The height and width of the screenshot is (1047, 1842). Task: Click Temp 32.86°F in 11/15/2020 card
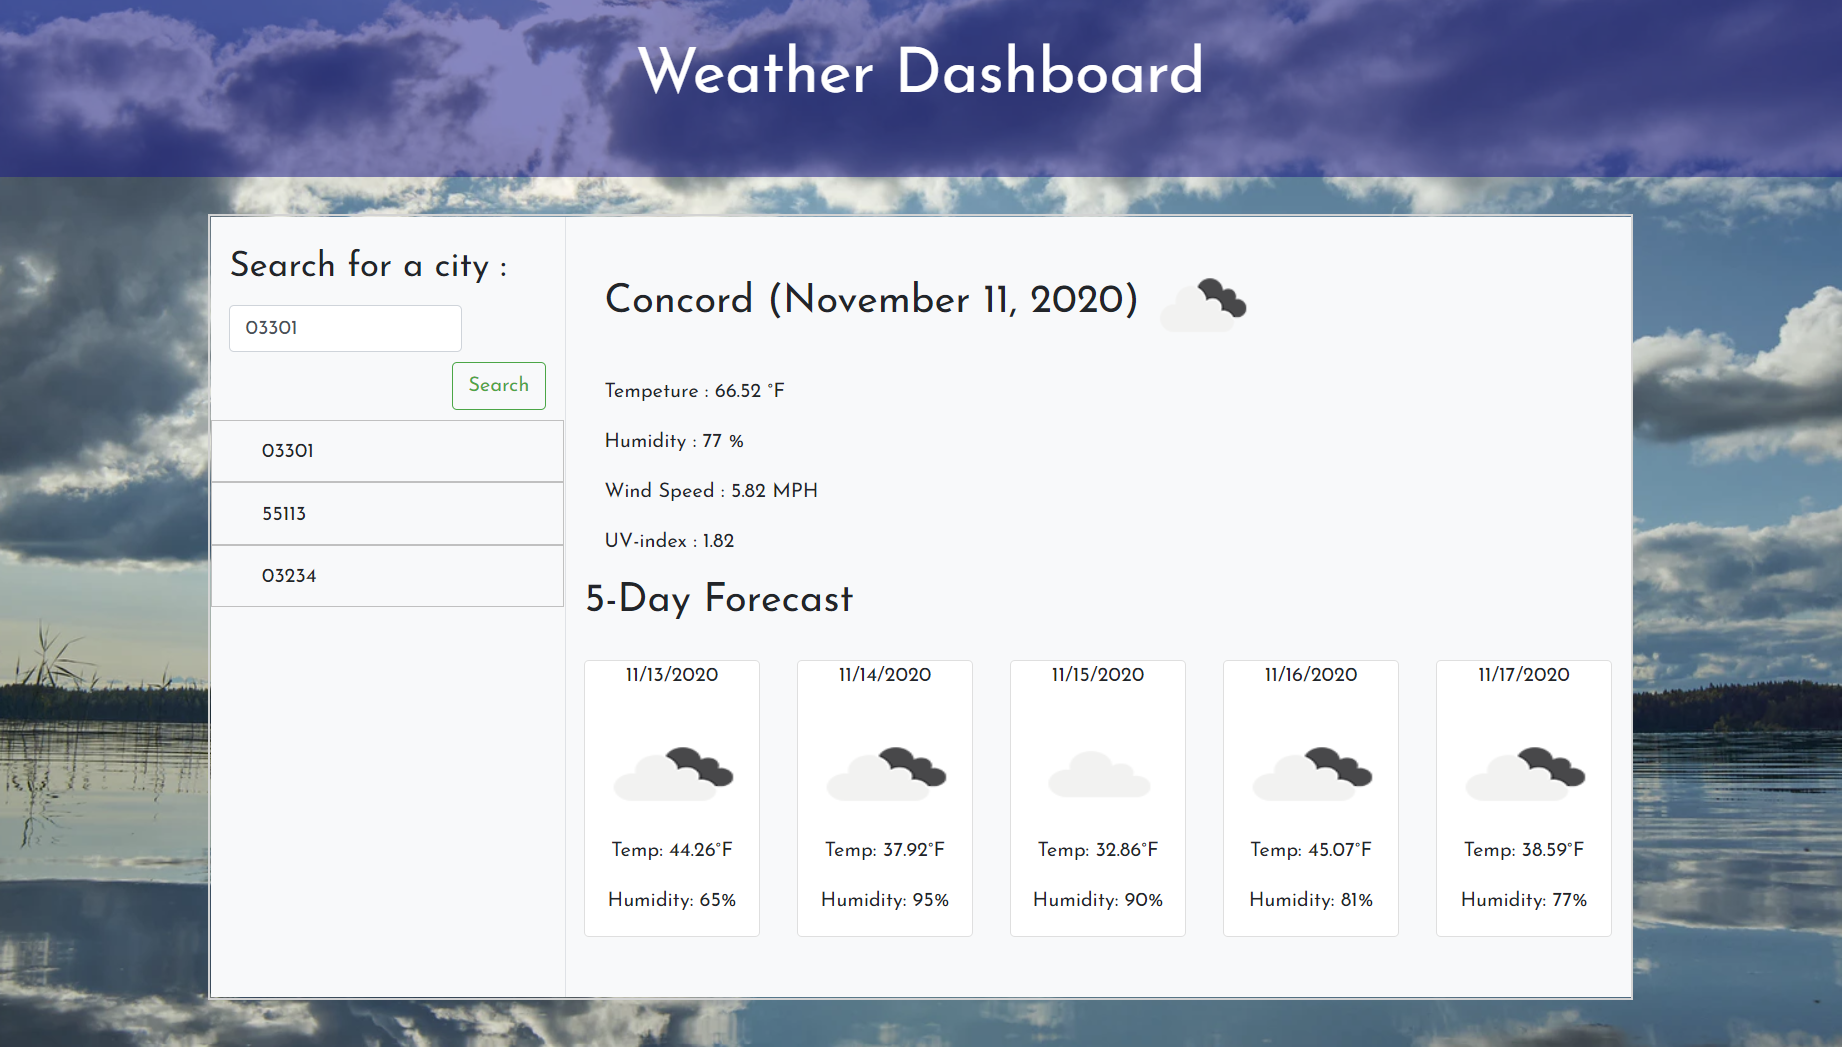[x=1098, y=850]
